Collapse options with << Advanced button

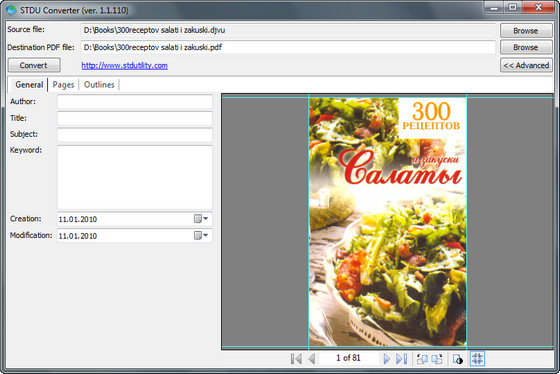point(526,65)
